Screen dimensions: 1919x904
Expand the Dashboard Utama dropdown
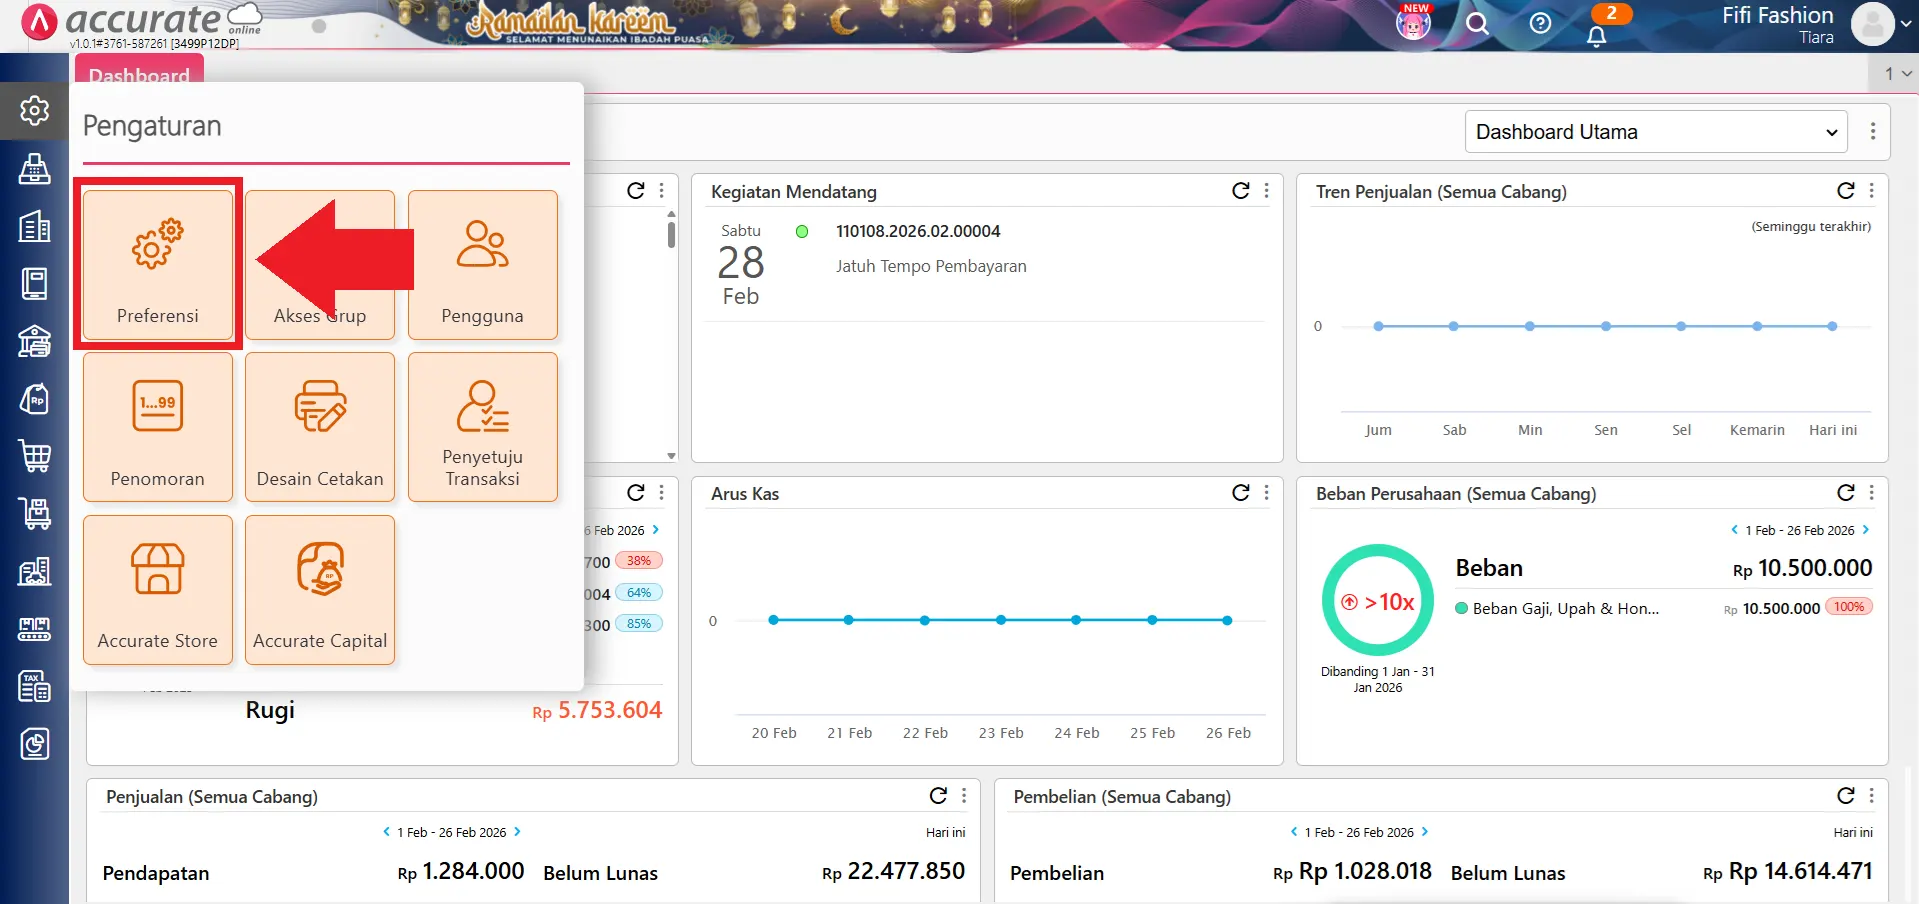pyautogui.click(x=1656, y=132)
